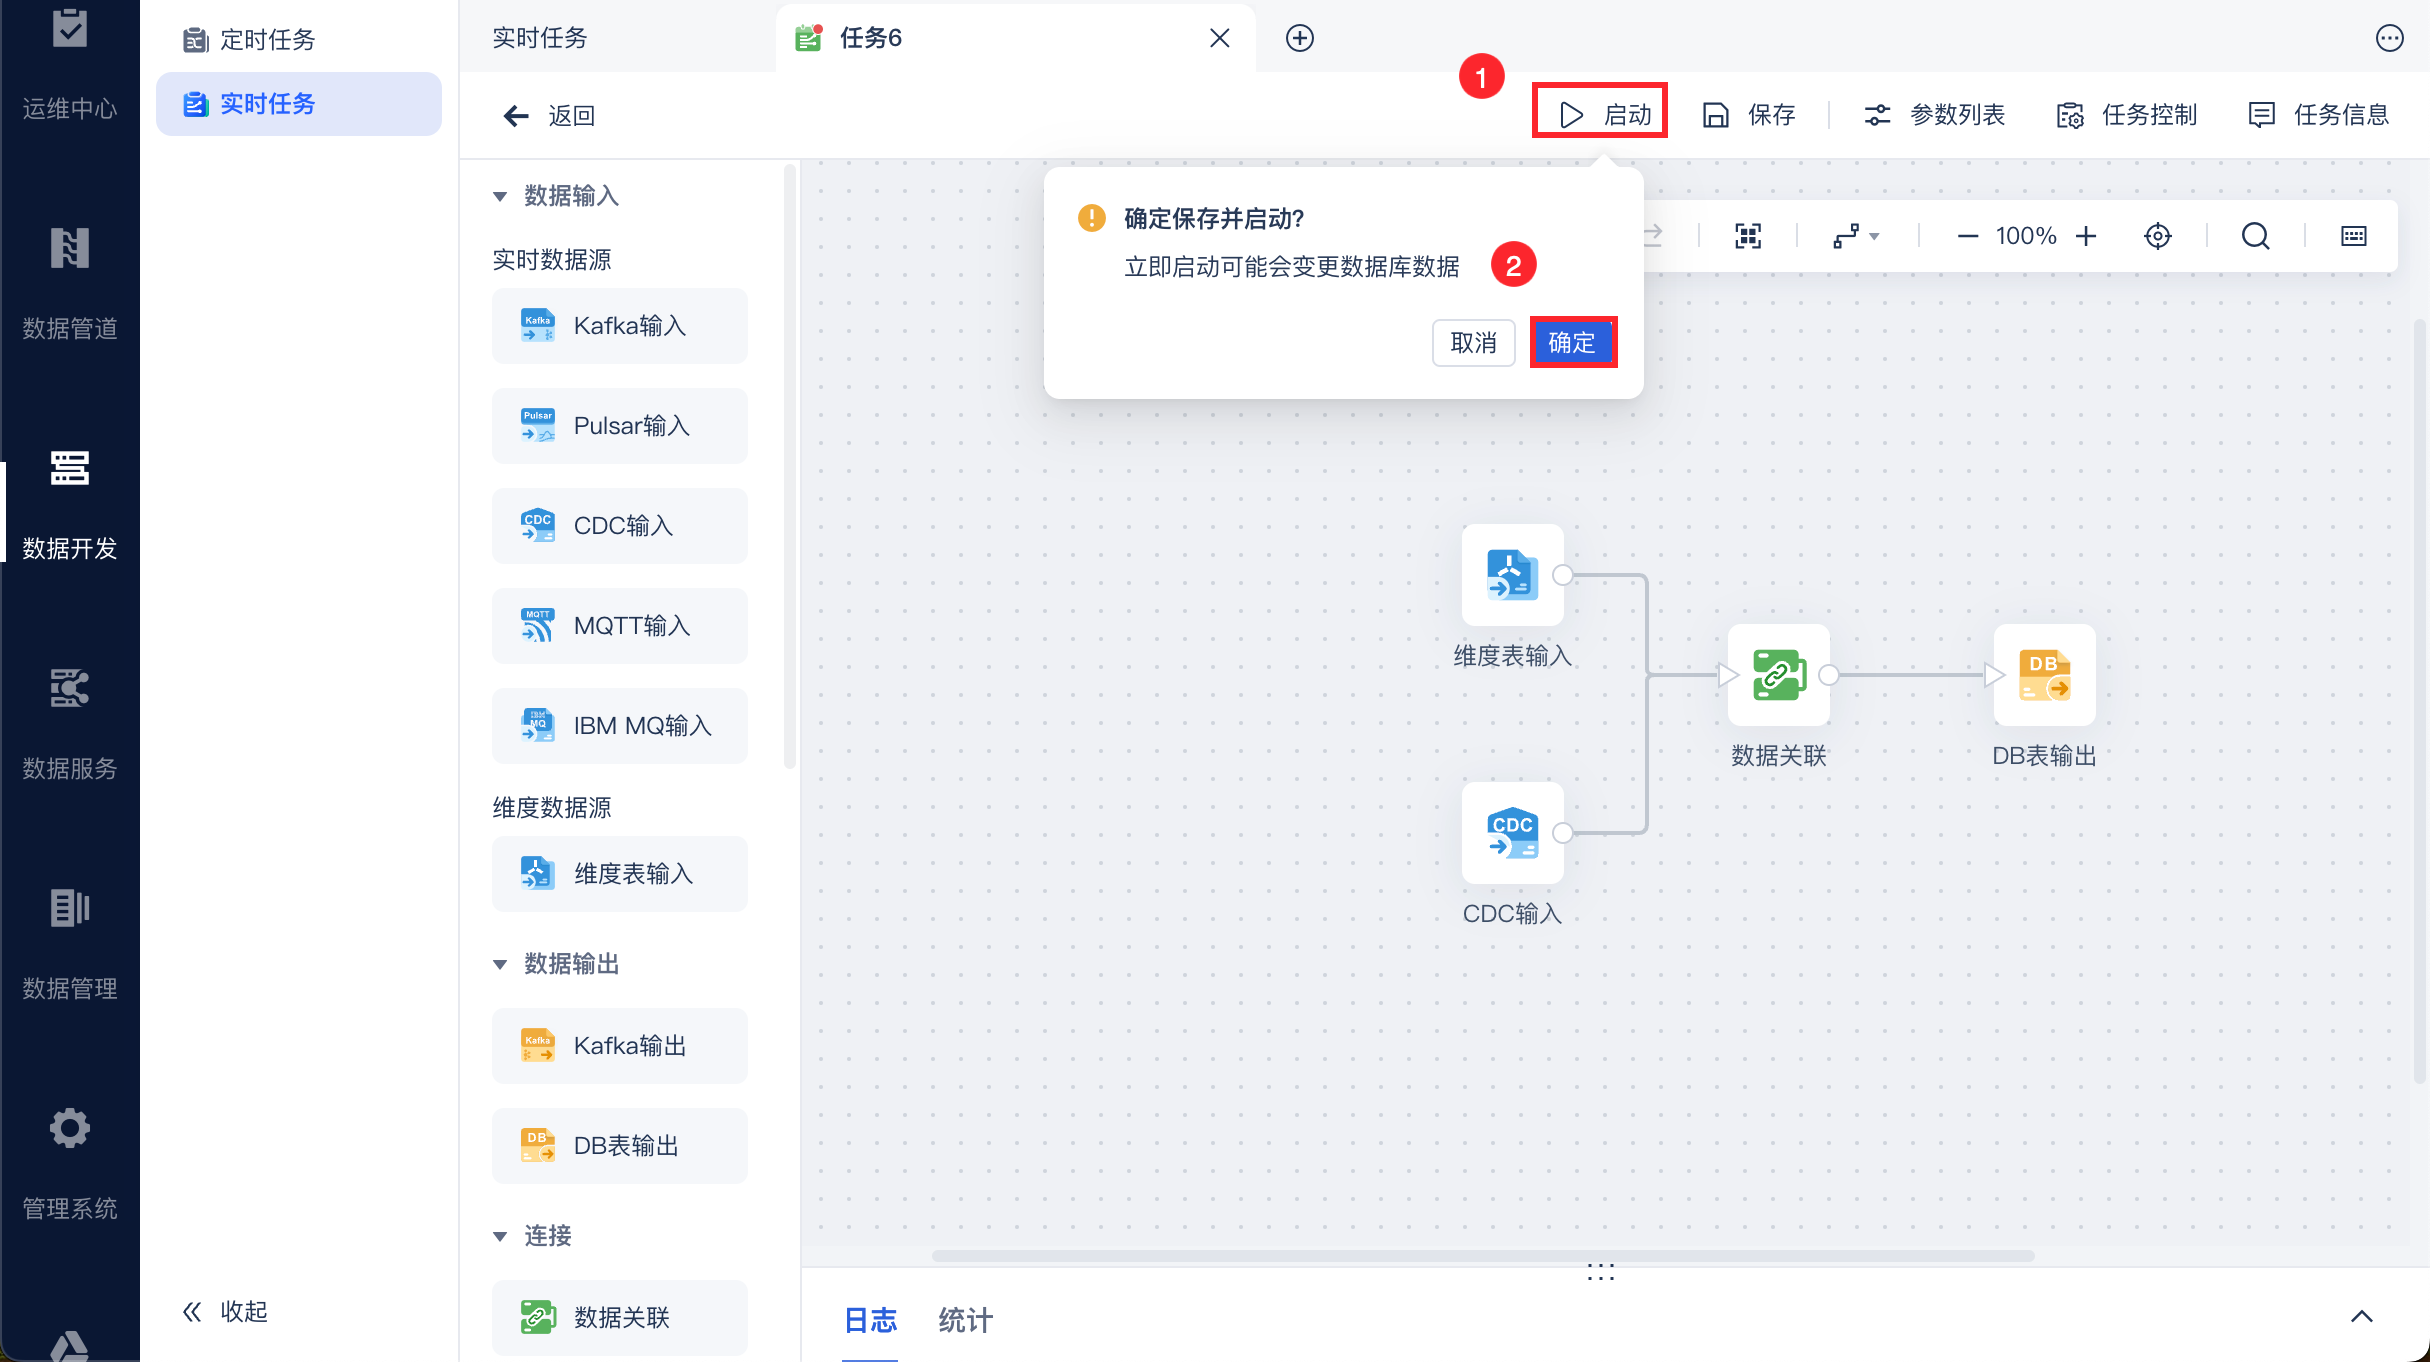
Task: Open the connection line style dropdown
Action: click(1855, 236)
